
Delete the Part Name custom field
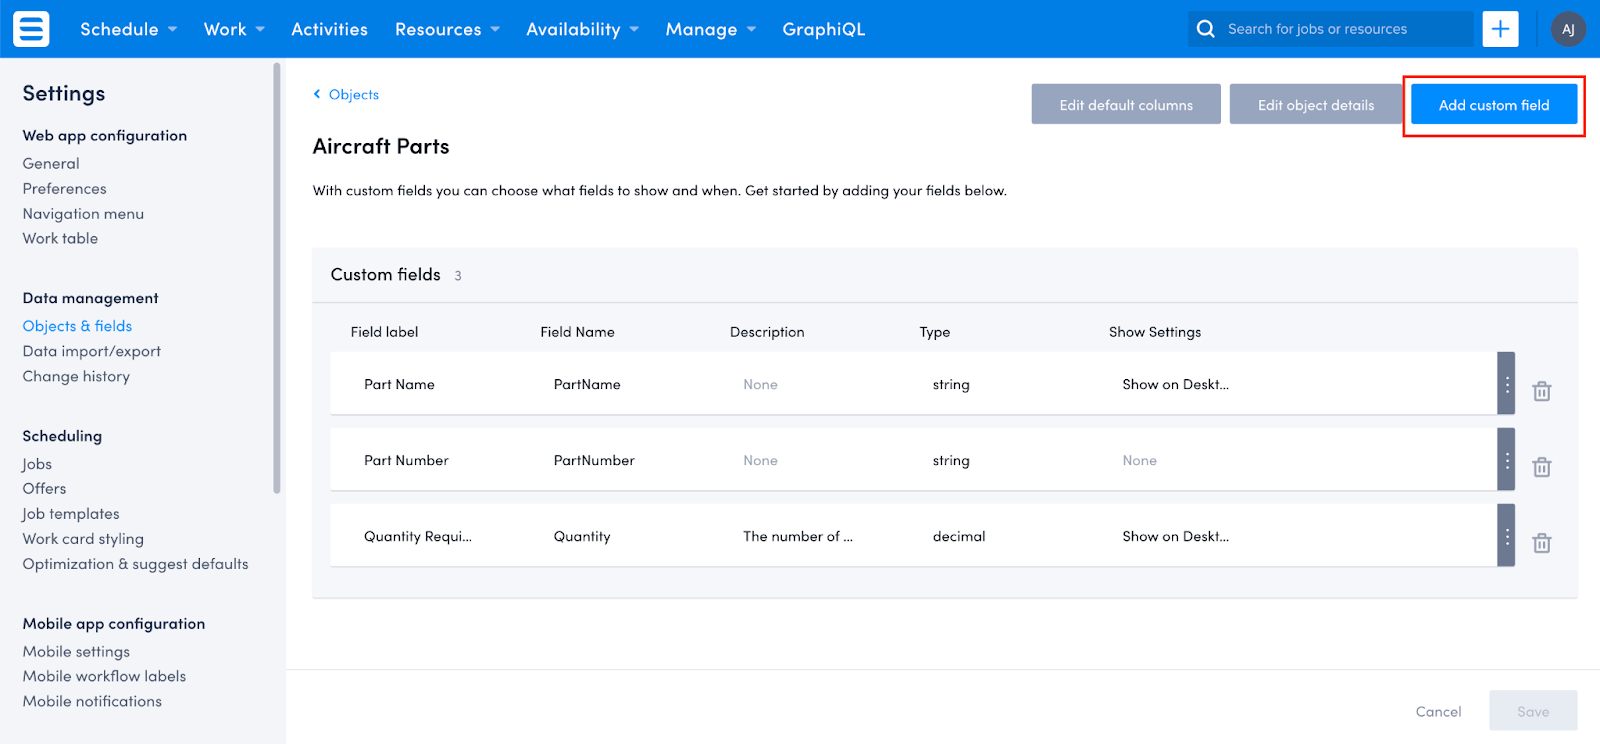tap(1542, 391)
